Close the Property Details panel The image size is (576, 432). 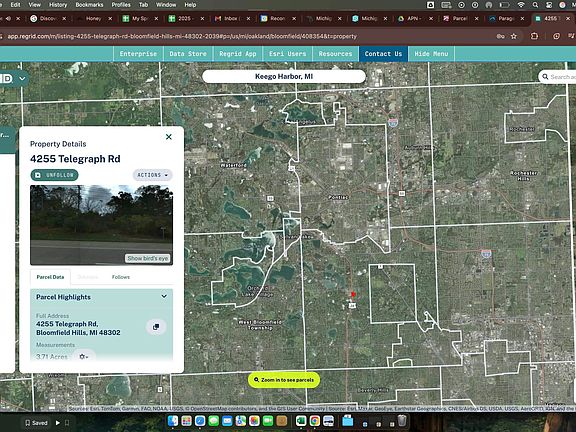pos(169,137)
